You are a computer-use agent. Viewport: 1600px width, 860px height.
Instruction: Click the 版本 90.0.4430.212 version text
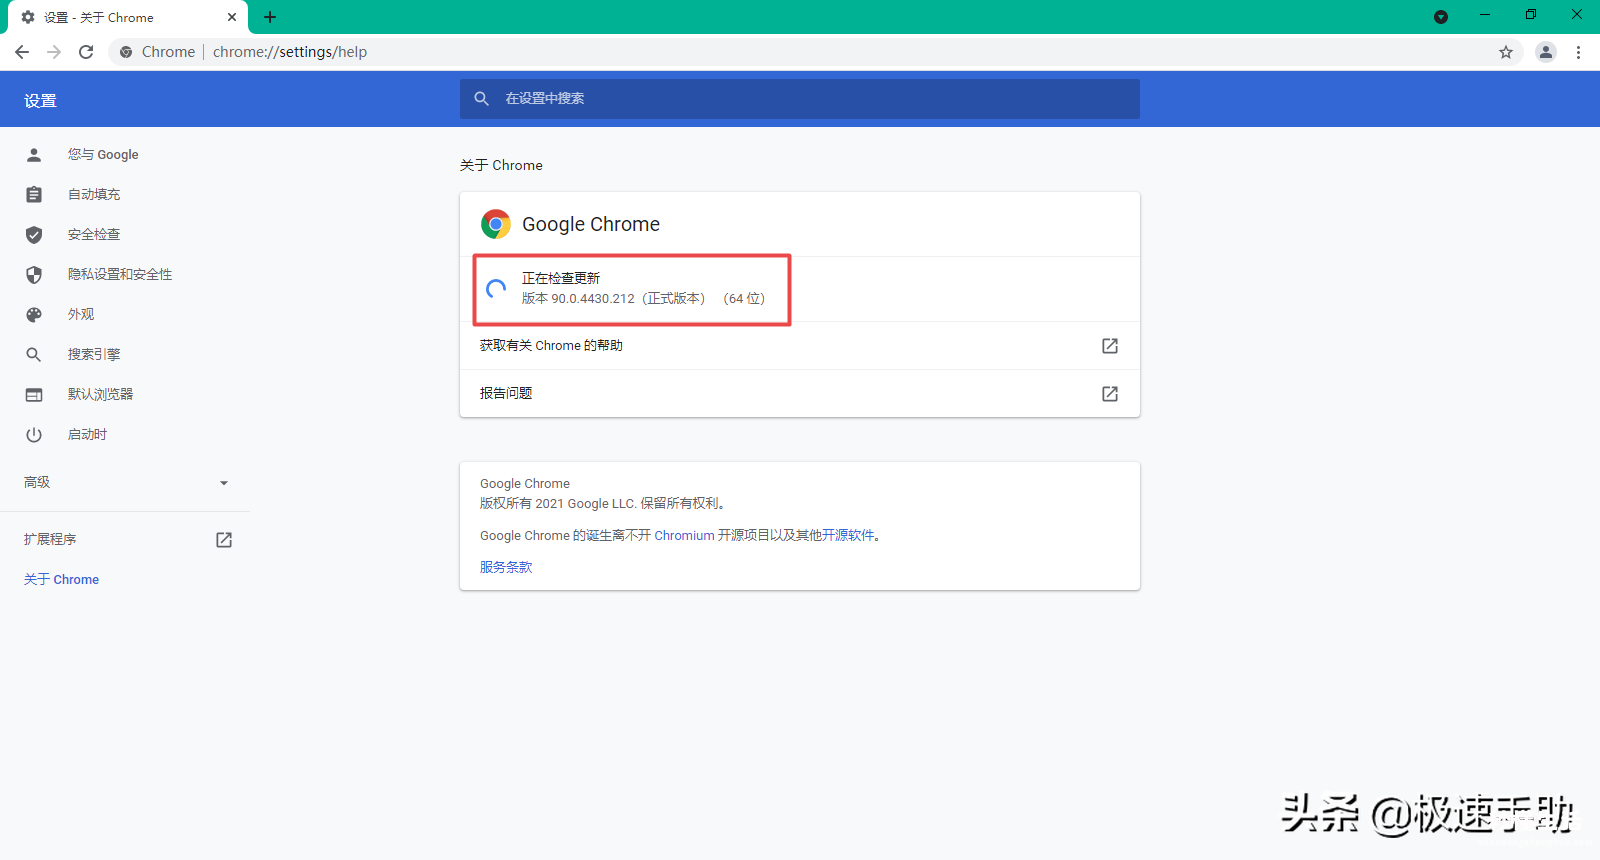643,299
